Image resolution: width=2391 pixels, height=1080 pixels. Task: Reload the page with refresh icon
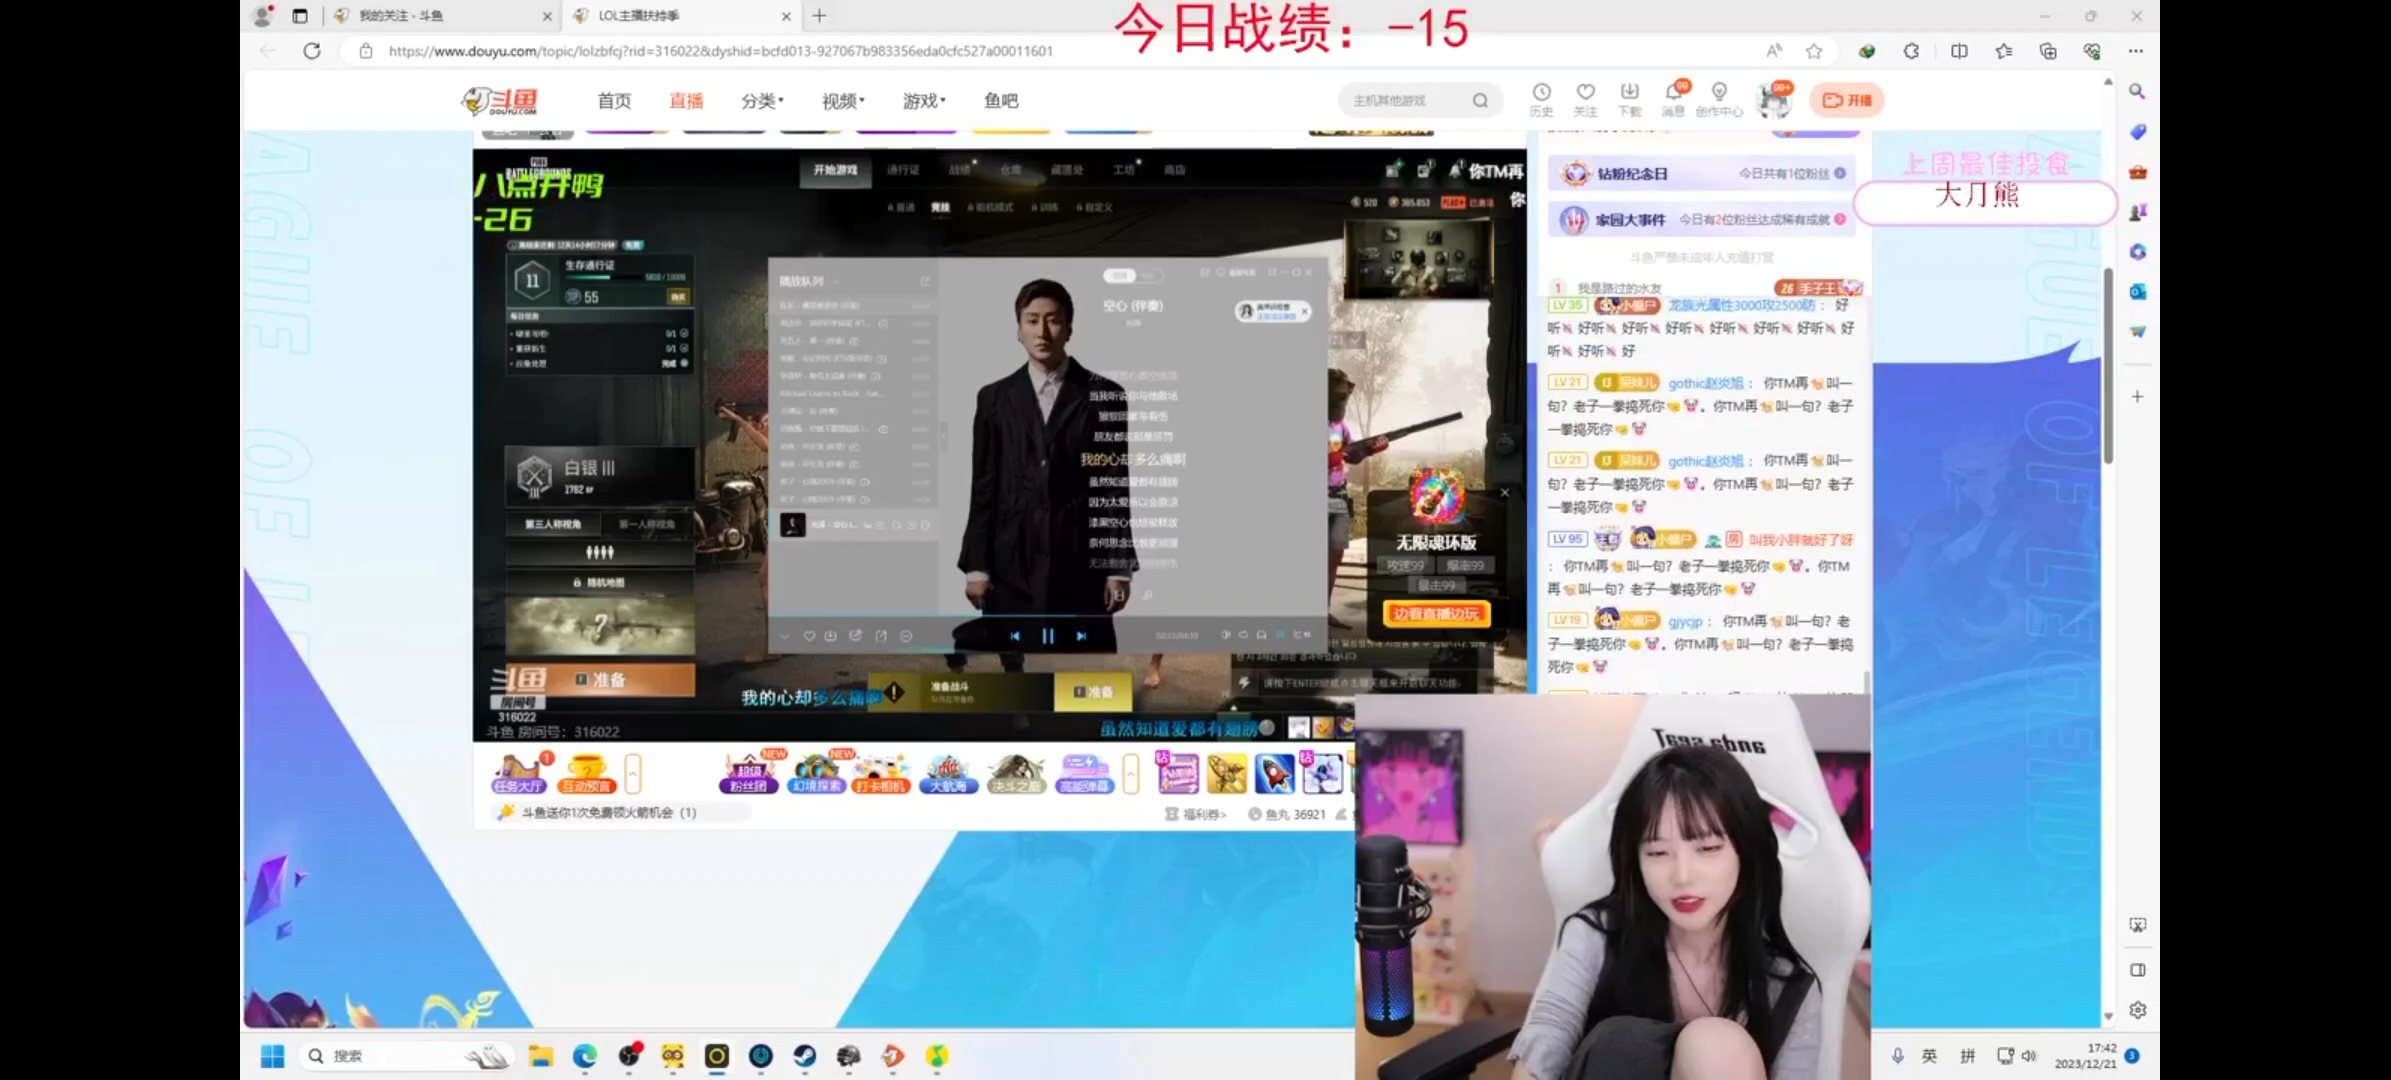(312, 51)
